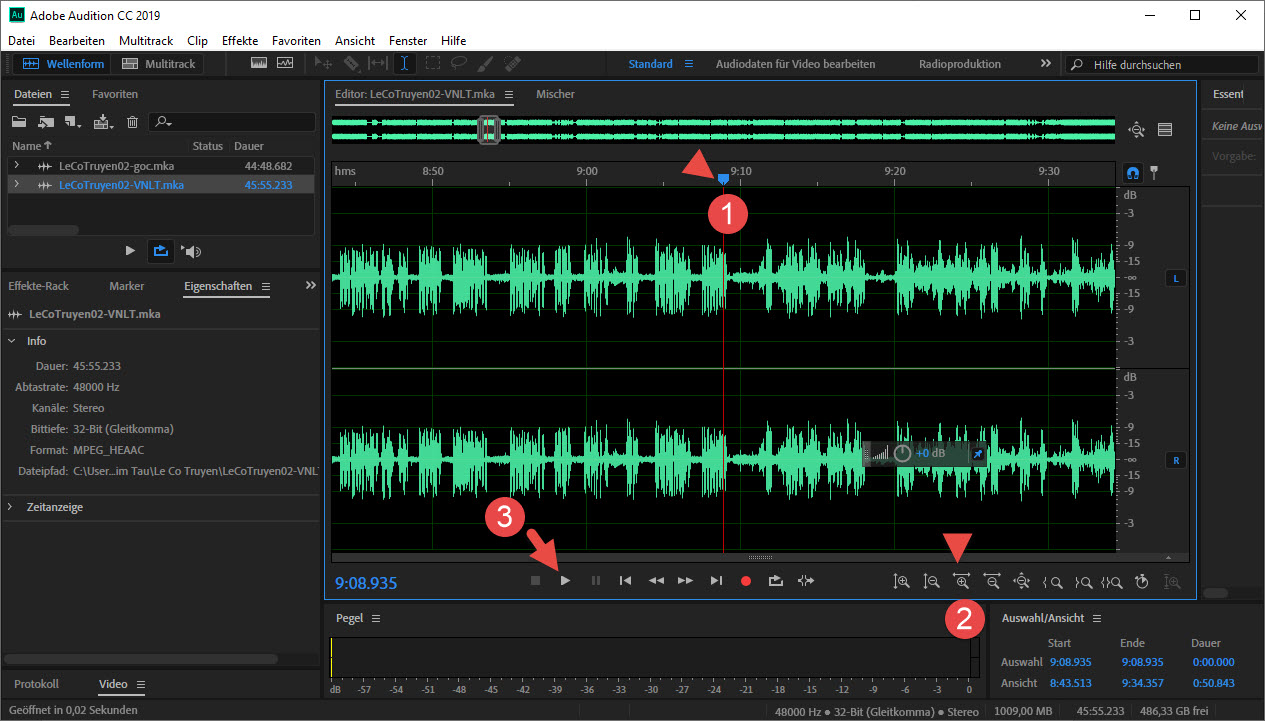The image size is (1265, 721).
Task: Open the Effekte menu
Action: [x=240, y=41]
